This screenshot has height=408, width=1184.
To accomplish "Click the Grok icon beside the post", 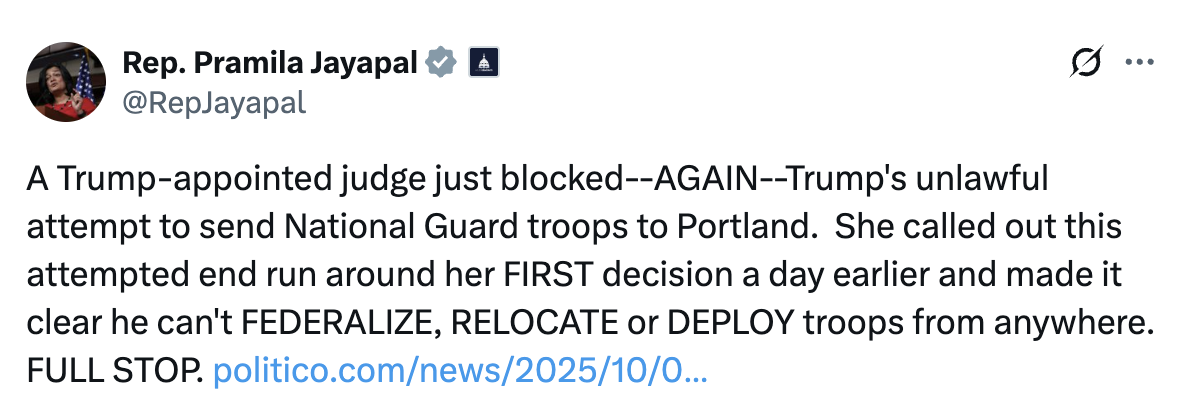I will (1086, 63).
